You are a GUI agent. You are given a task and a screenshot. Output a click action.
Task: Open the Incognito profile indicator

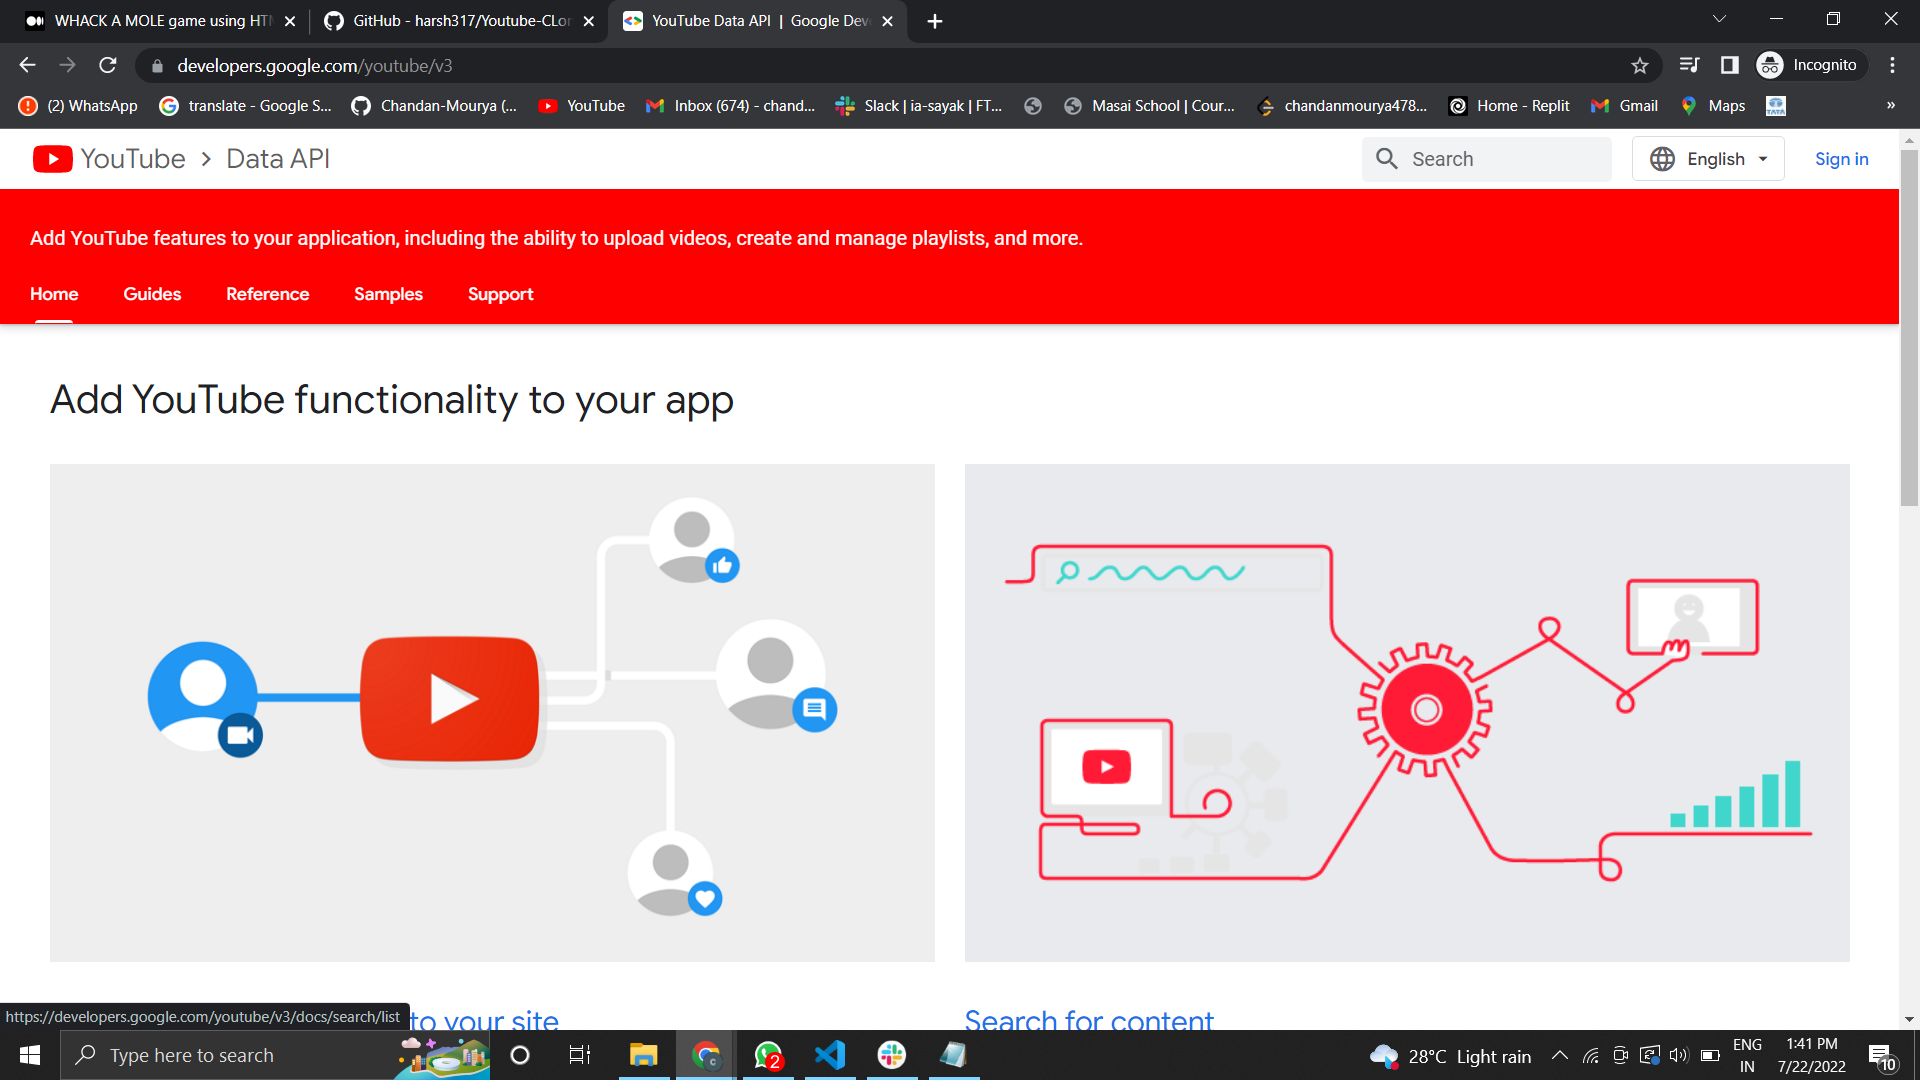coord(1810,66)
